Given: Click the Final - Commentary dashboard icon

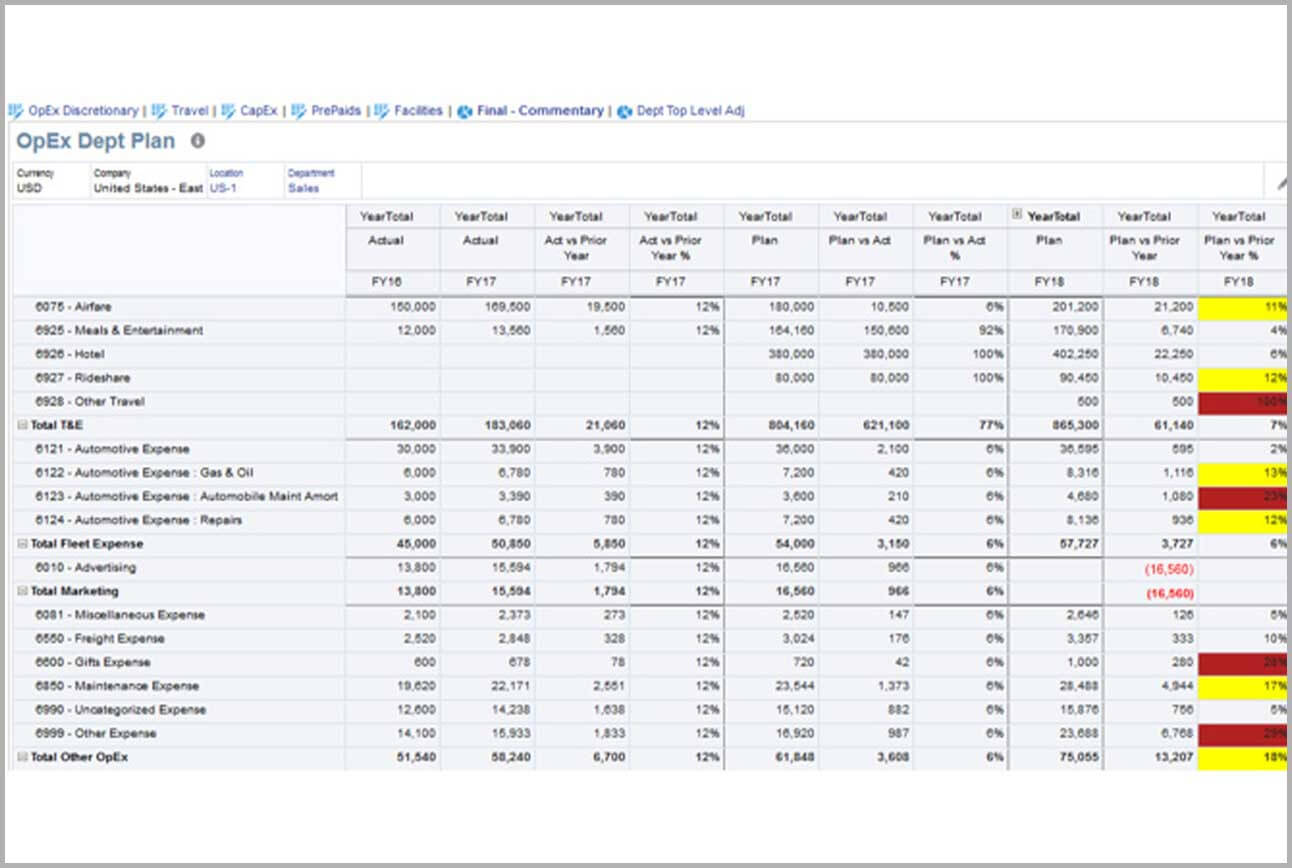Looking at the screenshot, I should click(x=465, y=111).
